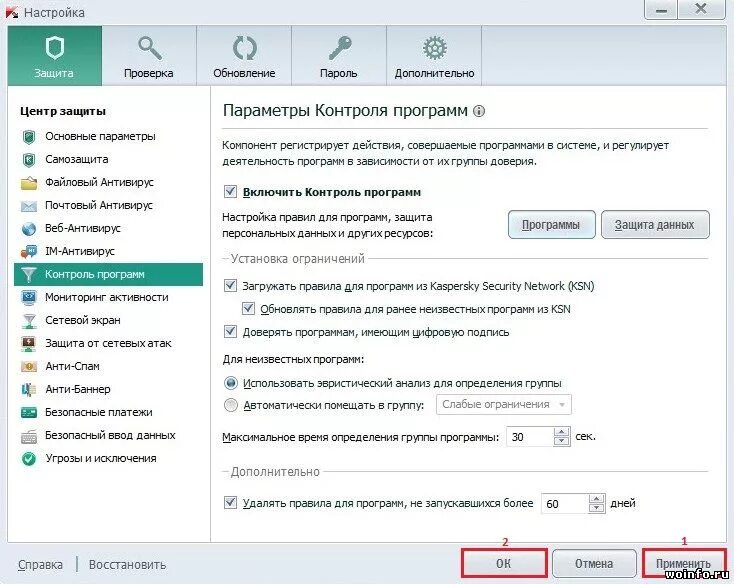
Task: Click the Kaspersky logo in title bar
Action: [11, 12]
